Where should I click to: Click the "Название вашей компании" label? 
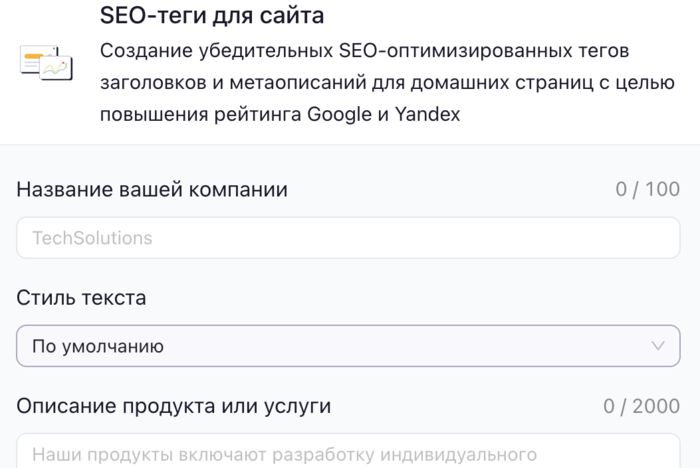tap(152, 189)
